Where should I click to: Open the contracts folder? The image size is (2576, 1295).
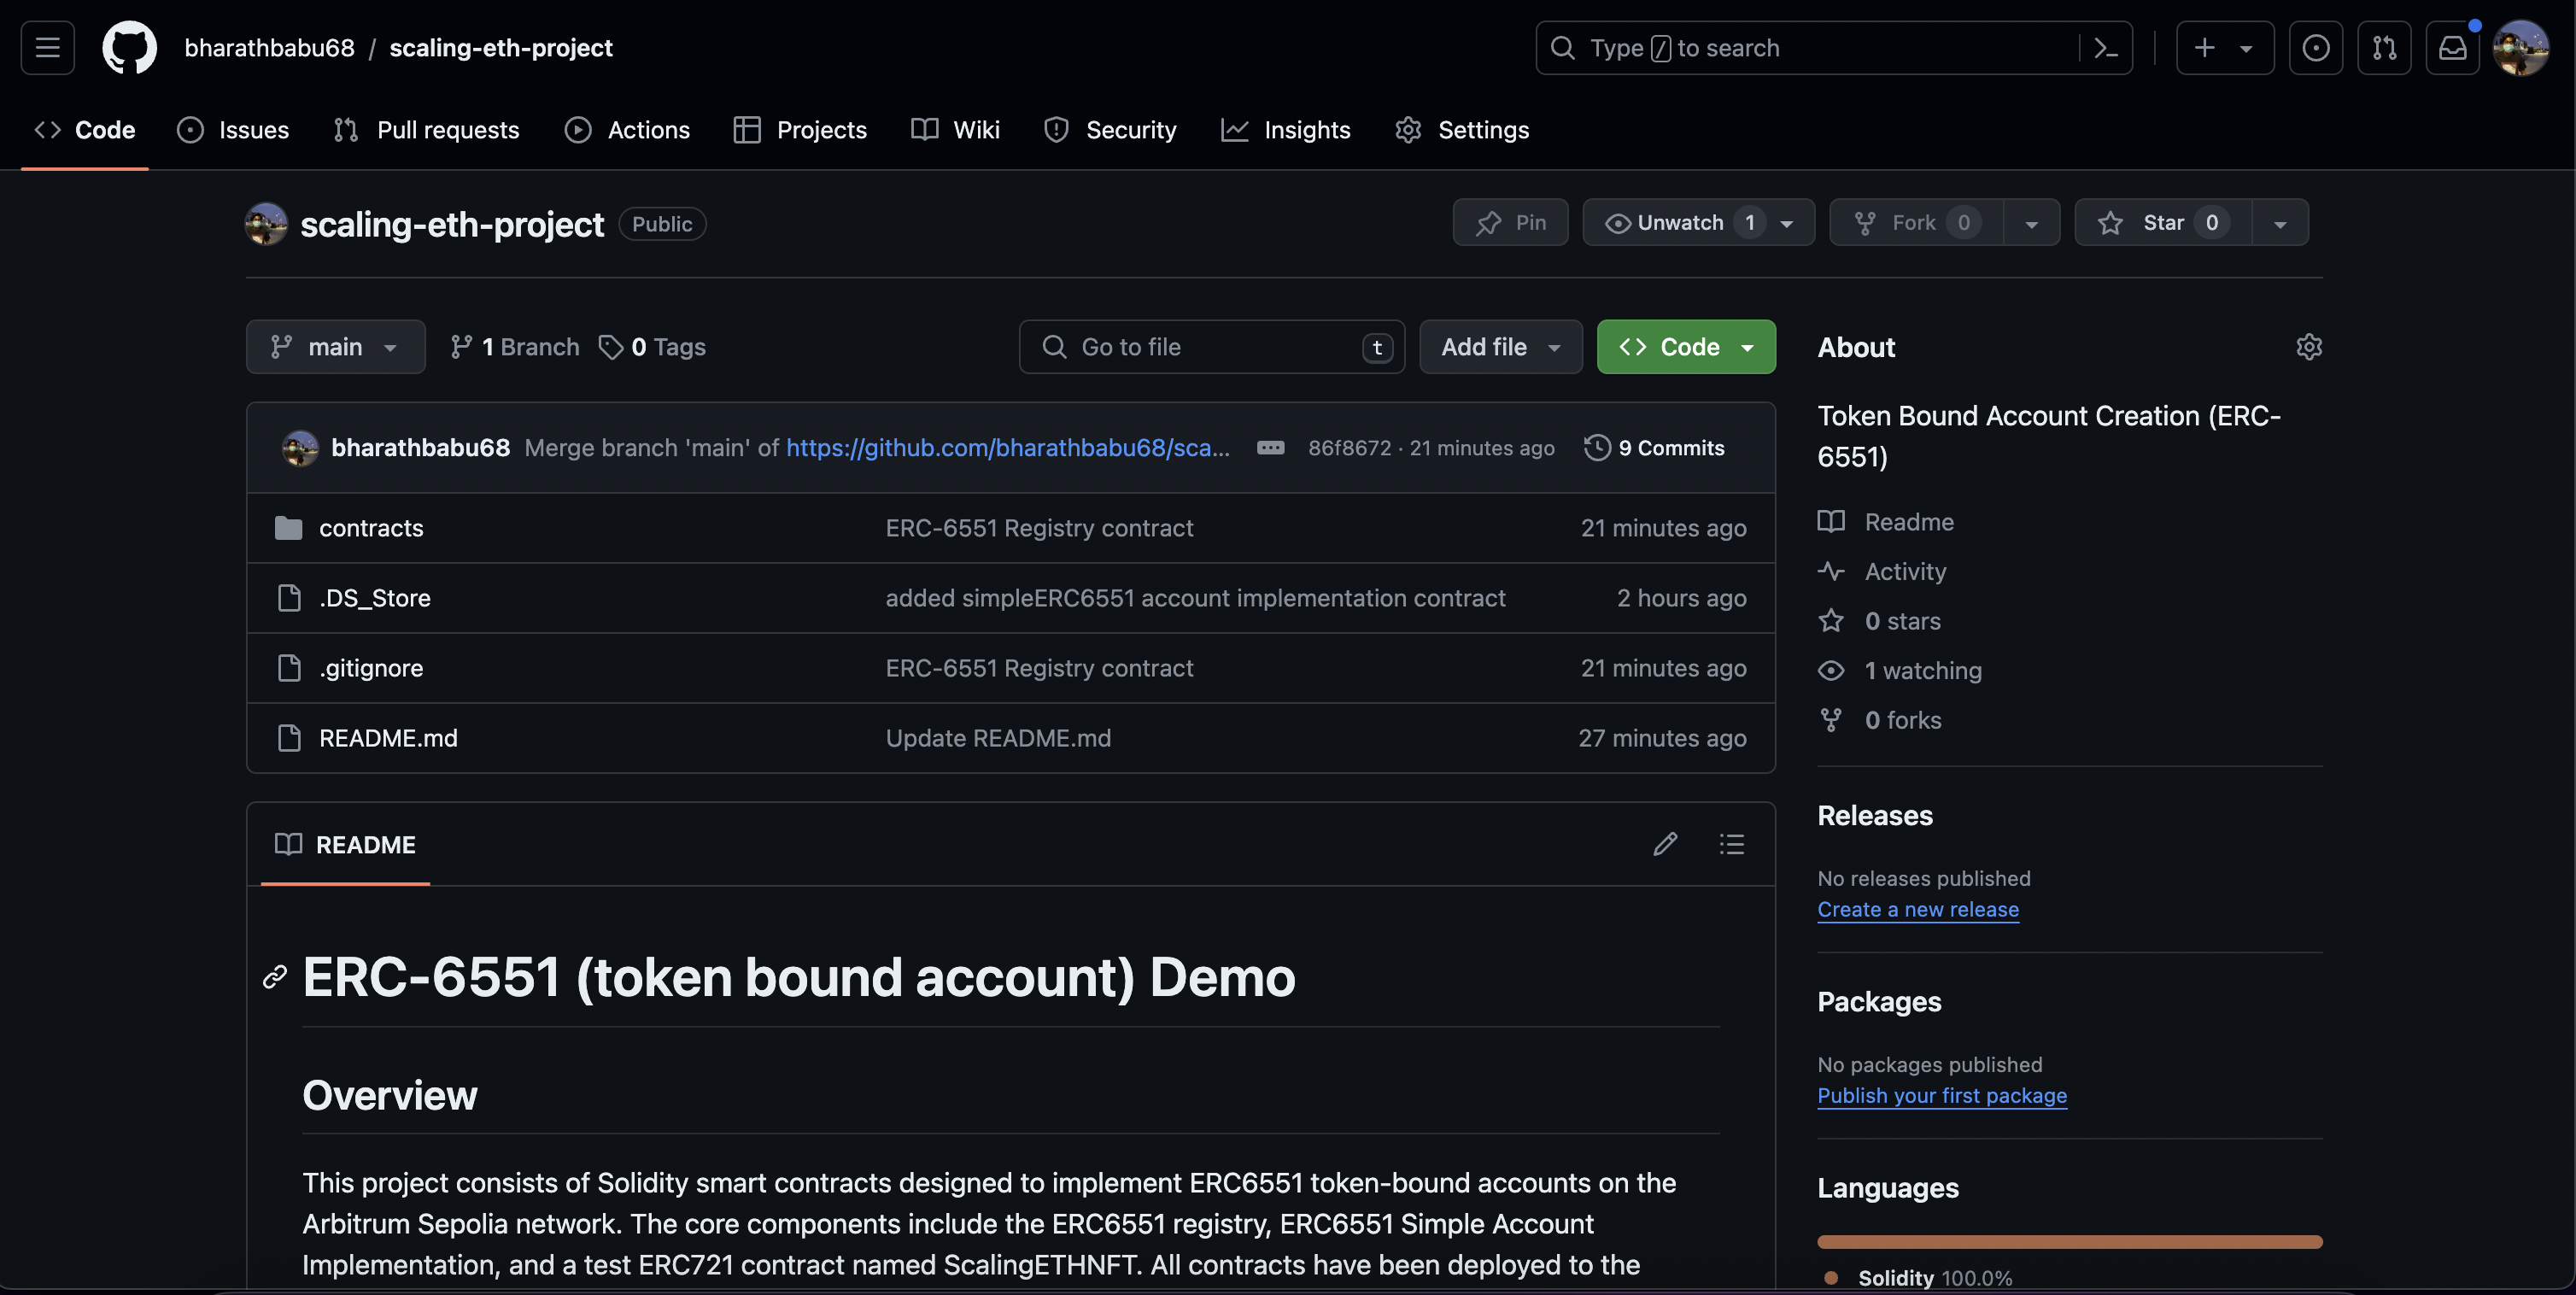coord(371,528)
